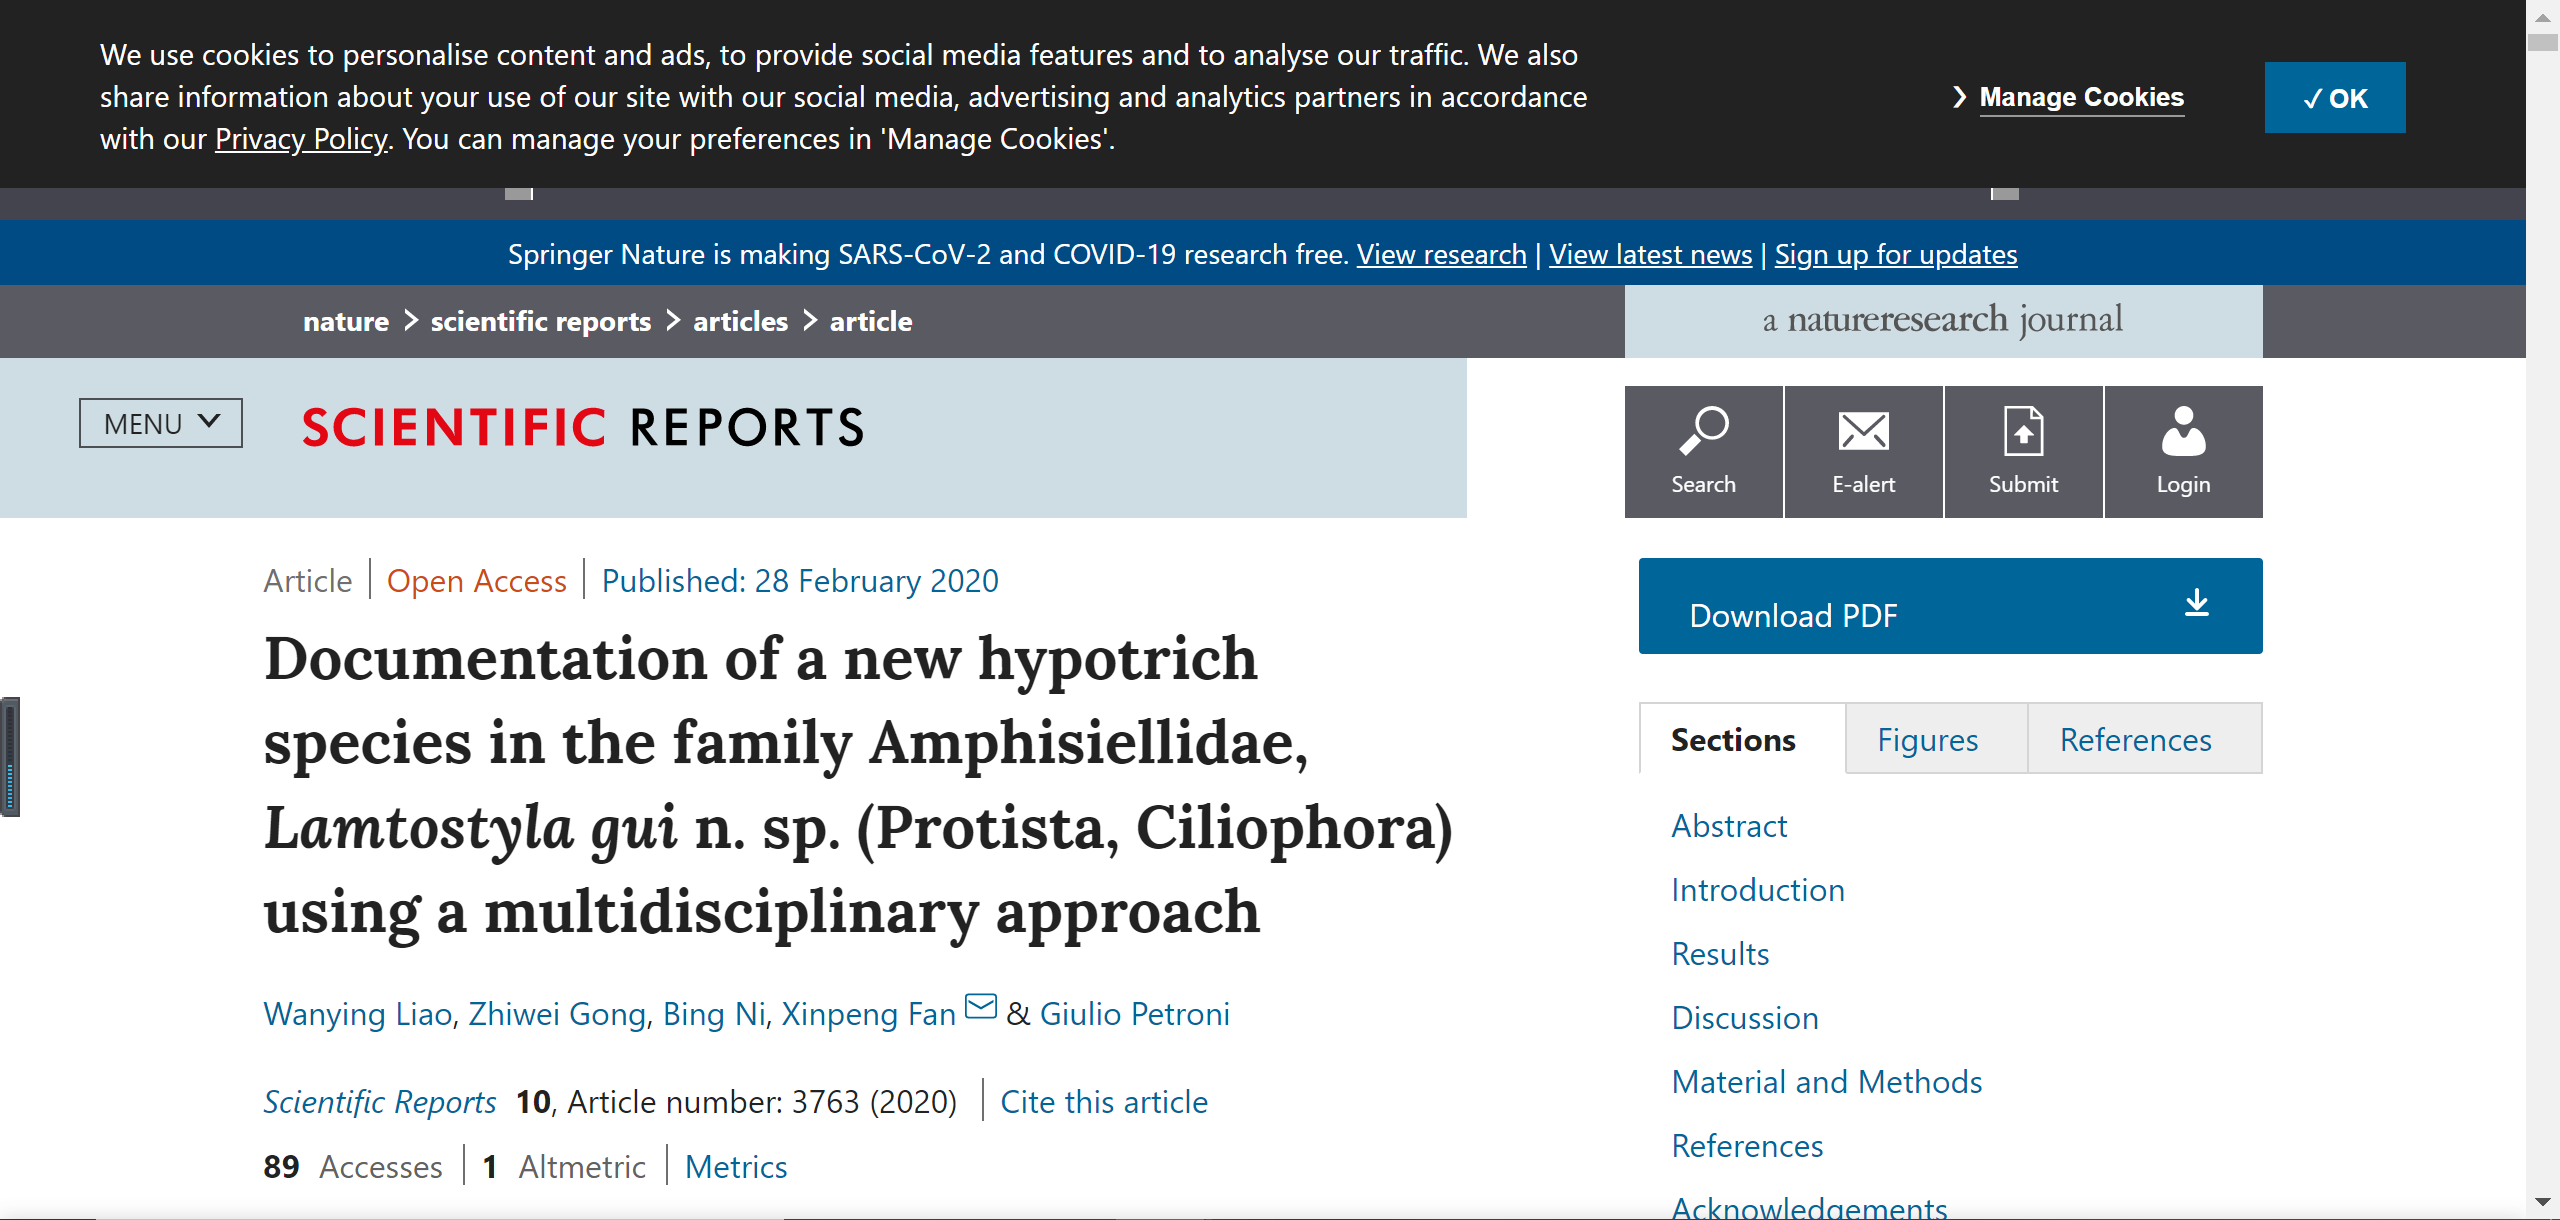This screenshot has width=2560, height=1220.
Task: Switch to the Figures tab
Action: (1927, 740)
